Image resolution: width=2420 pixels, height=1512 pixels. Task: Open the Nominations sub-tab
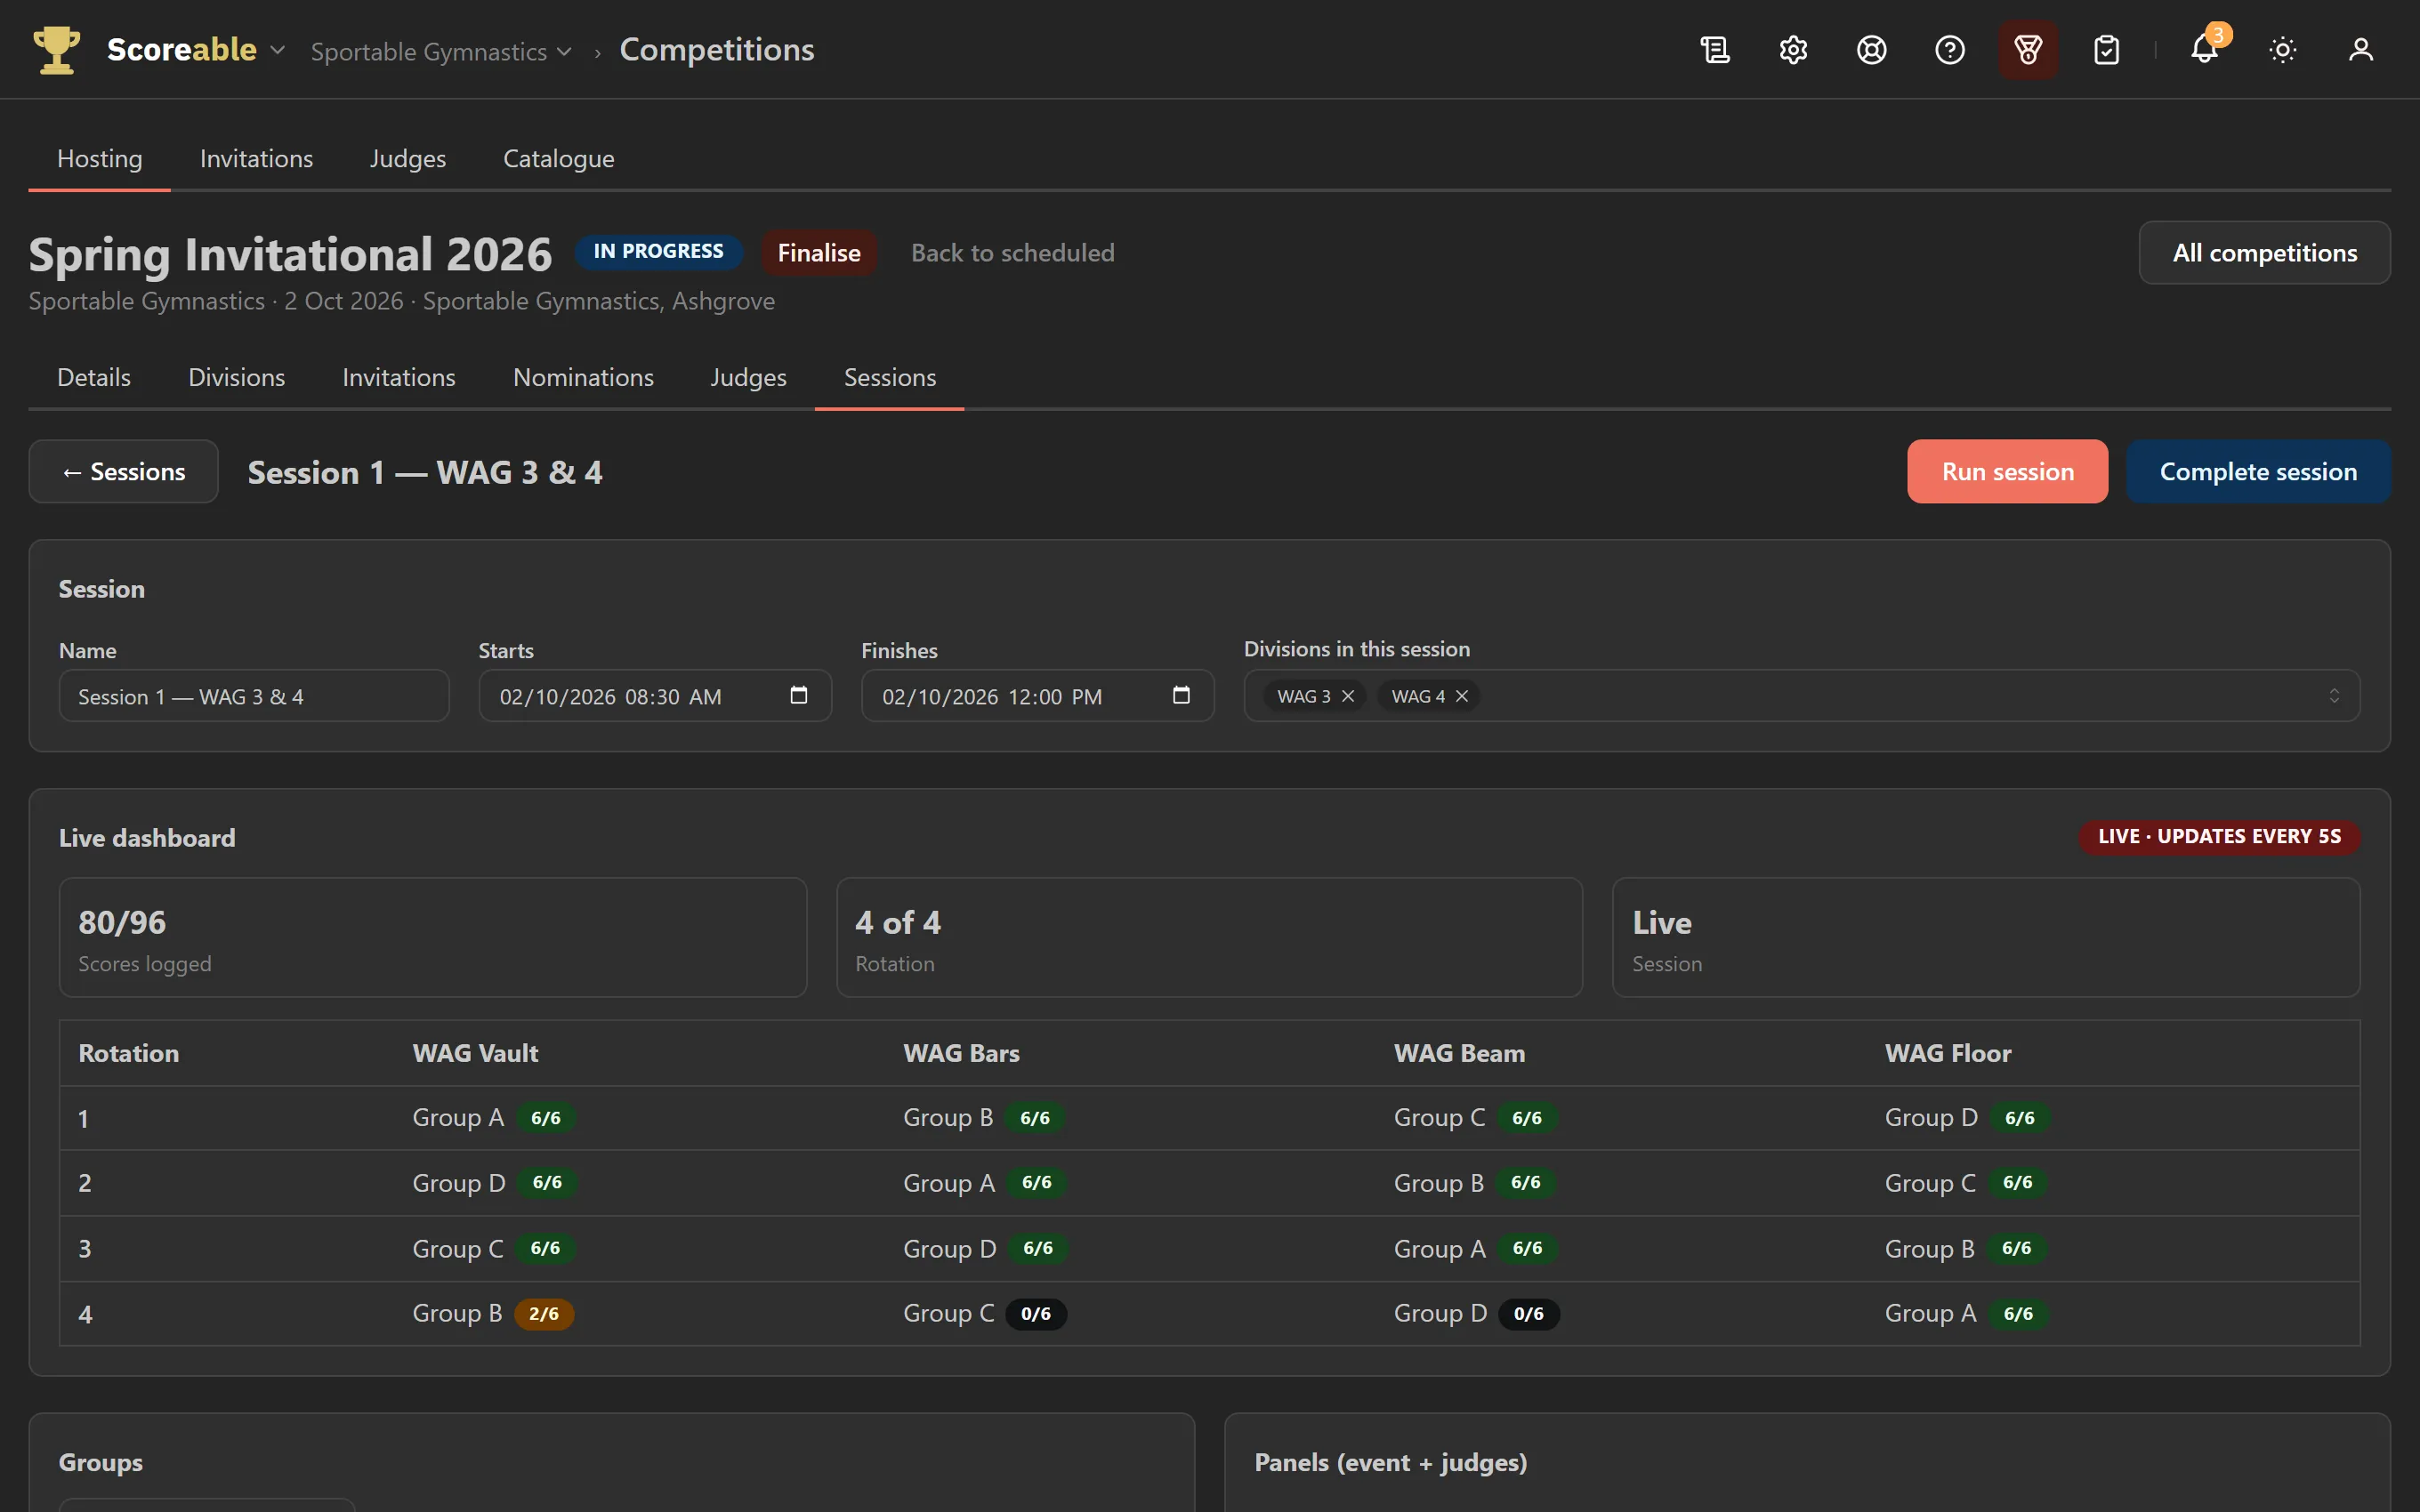point(583,377)
